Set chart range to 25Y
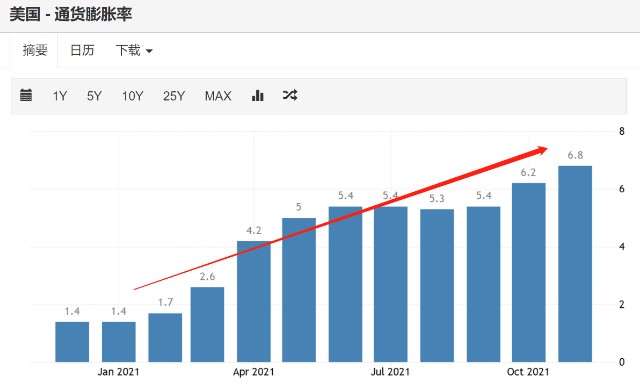The width and height of the screenshot is (640, 391). tap(174, 96)
